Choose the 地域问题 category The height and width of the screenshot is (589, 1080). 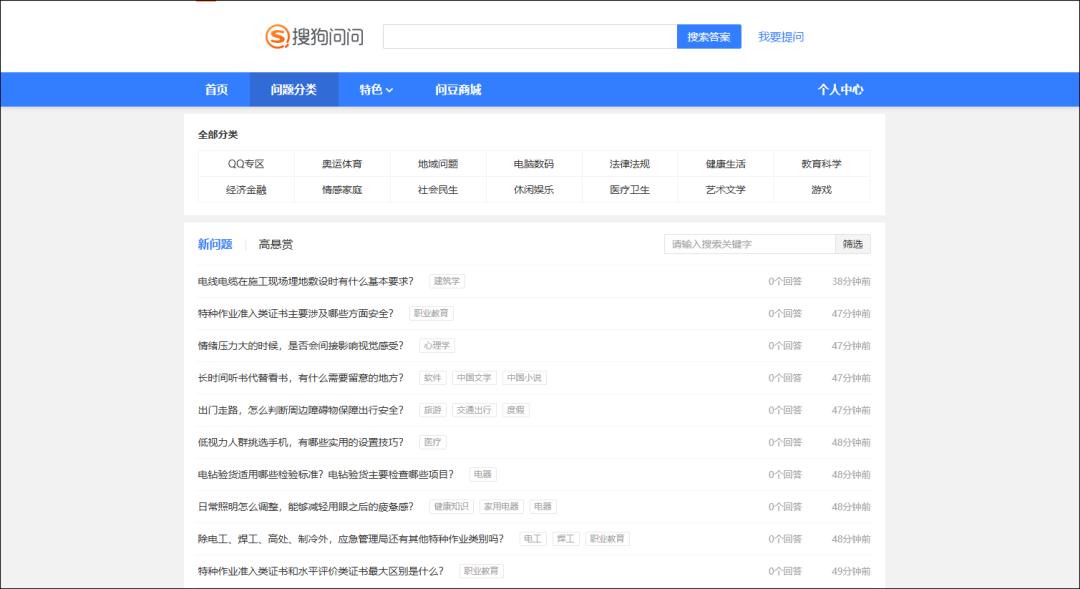click(438, 164)
